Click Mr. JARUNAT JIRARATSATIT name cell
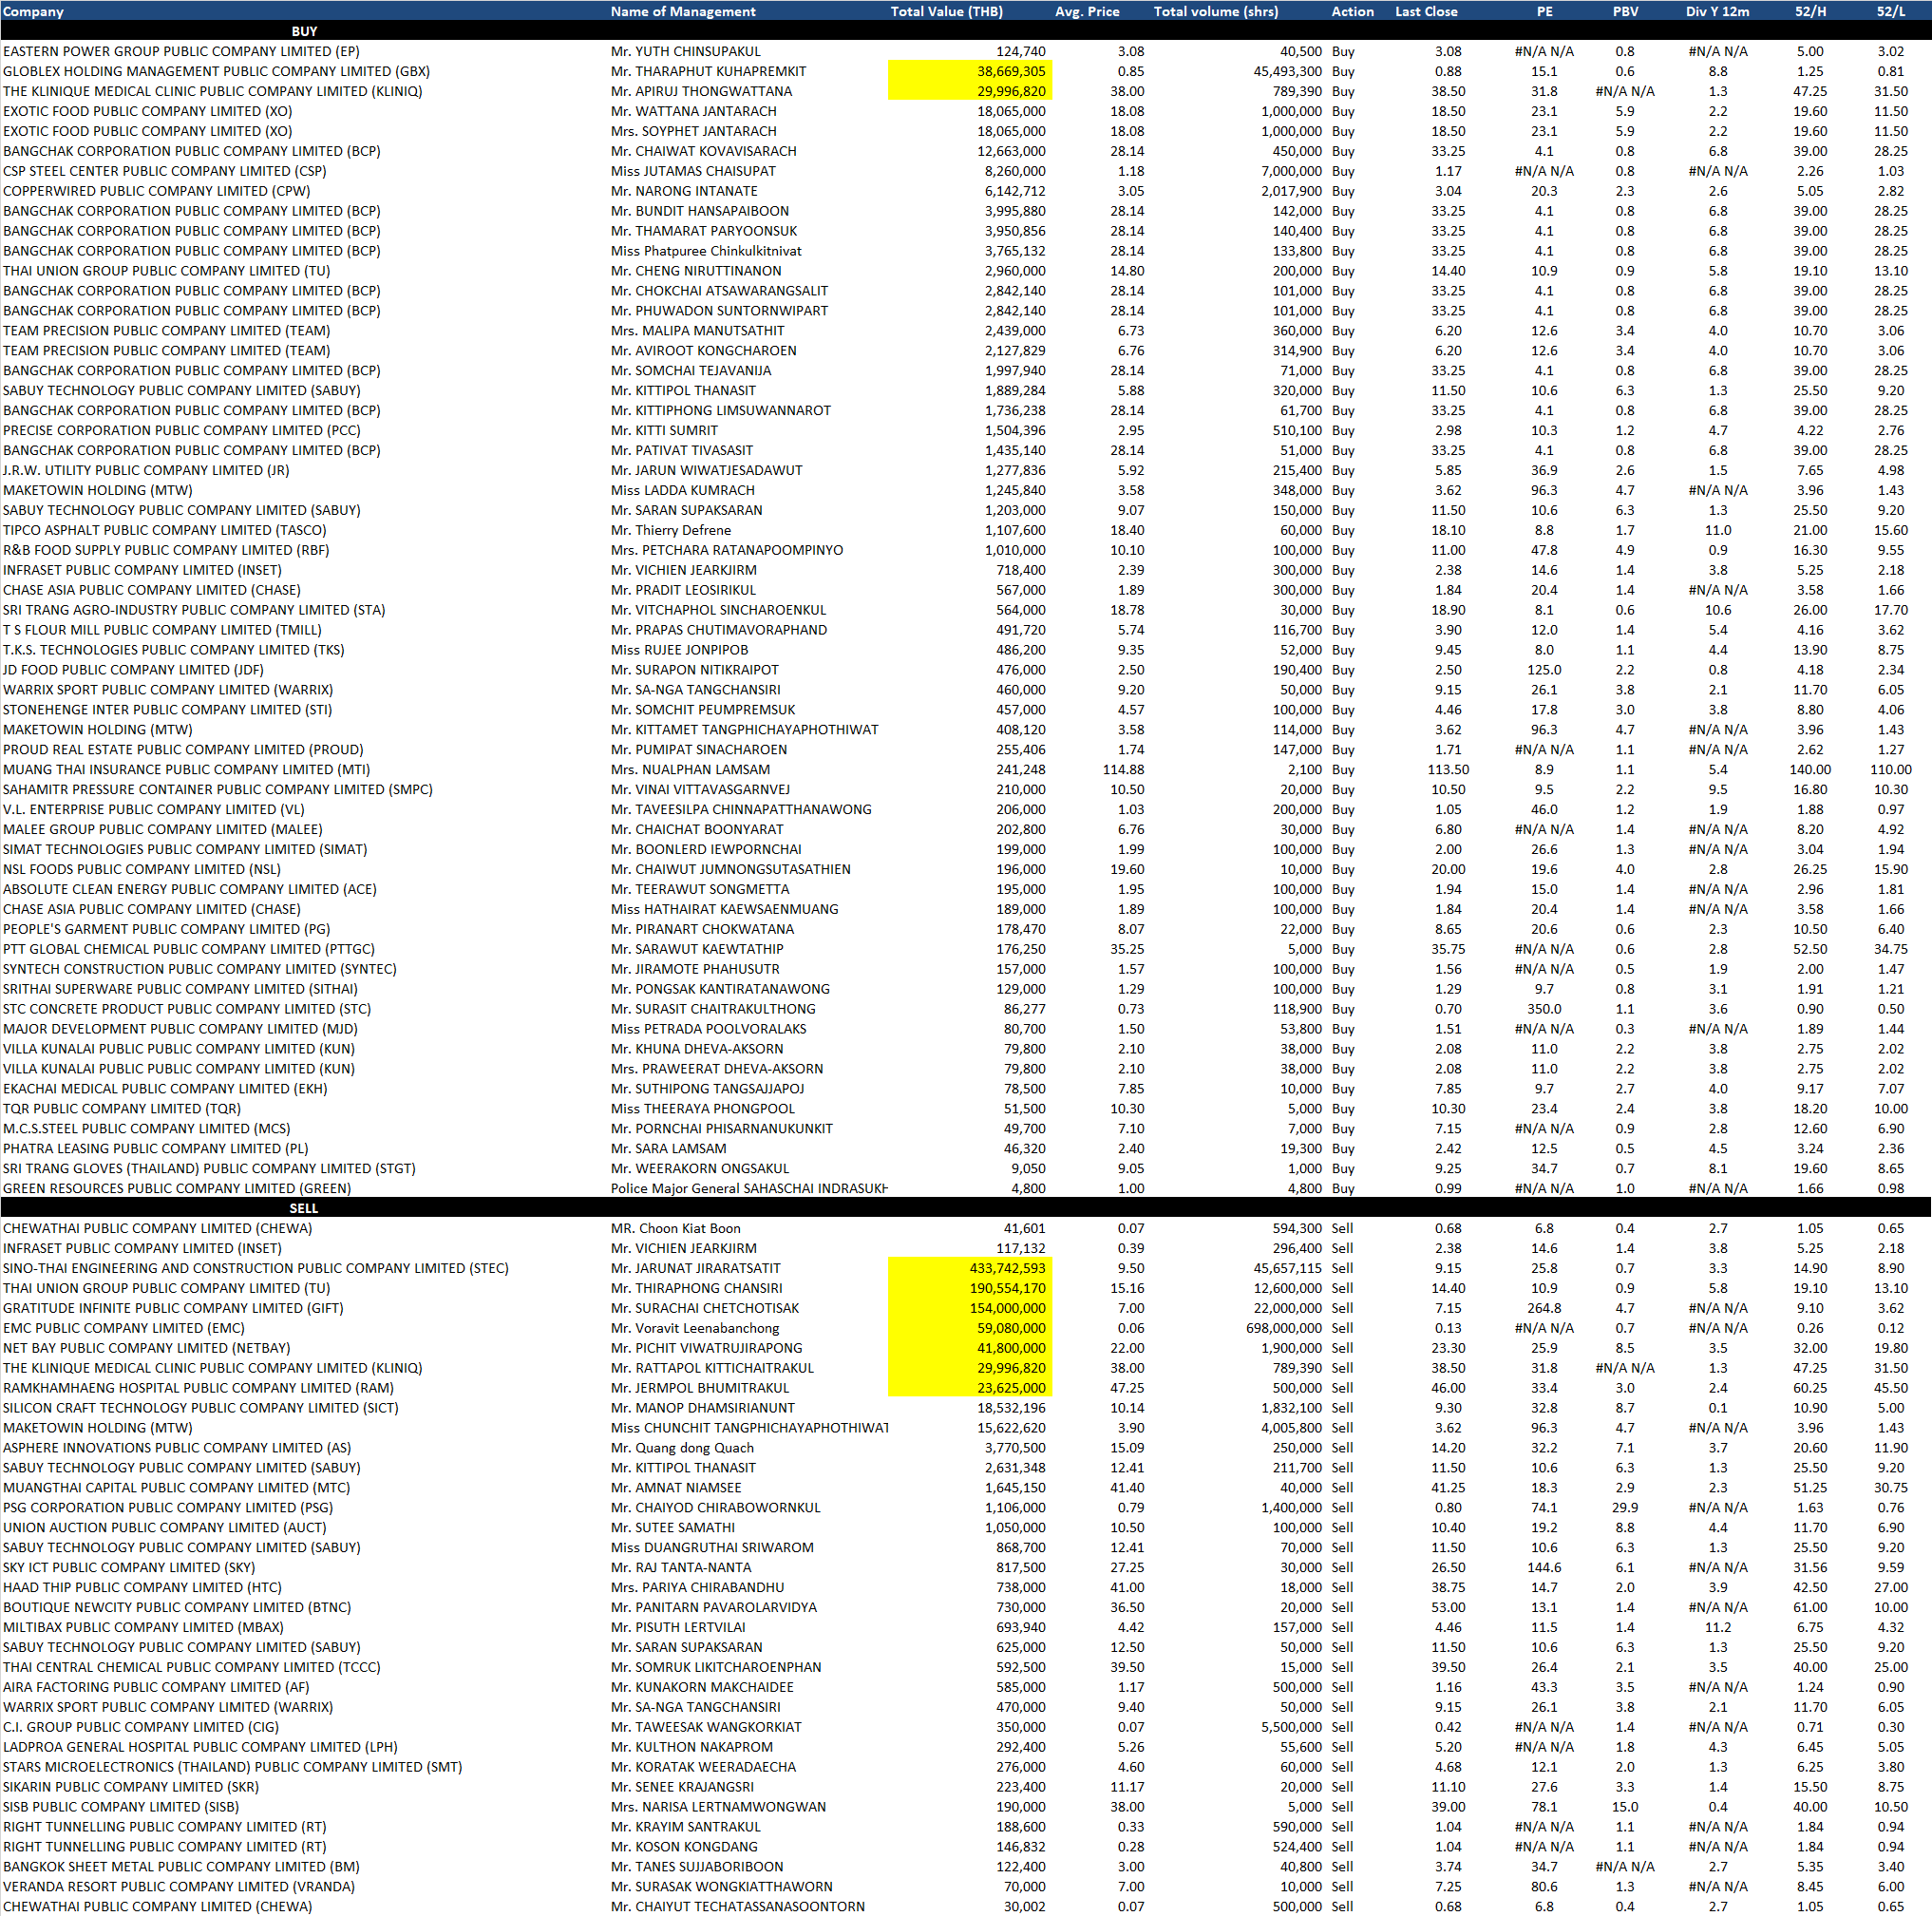 pos(696,1268)
